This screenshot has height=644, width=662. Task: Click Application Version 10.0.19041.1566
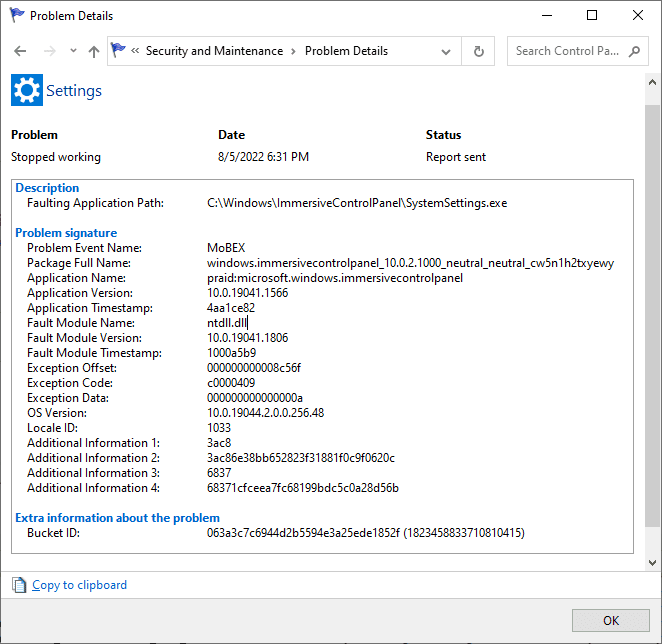[247, 293]
